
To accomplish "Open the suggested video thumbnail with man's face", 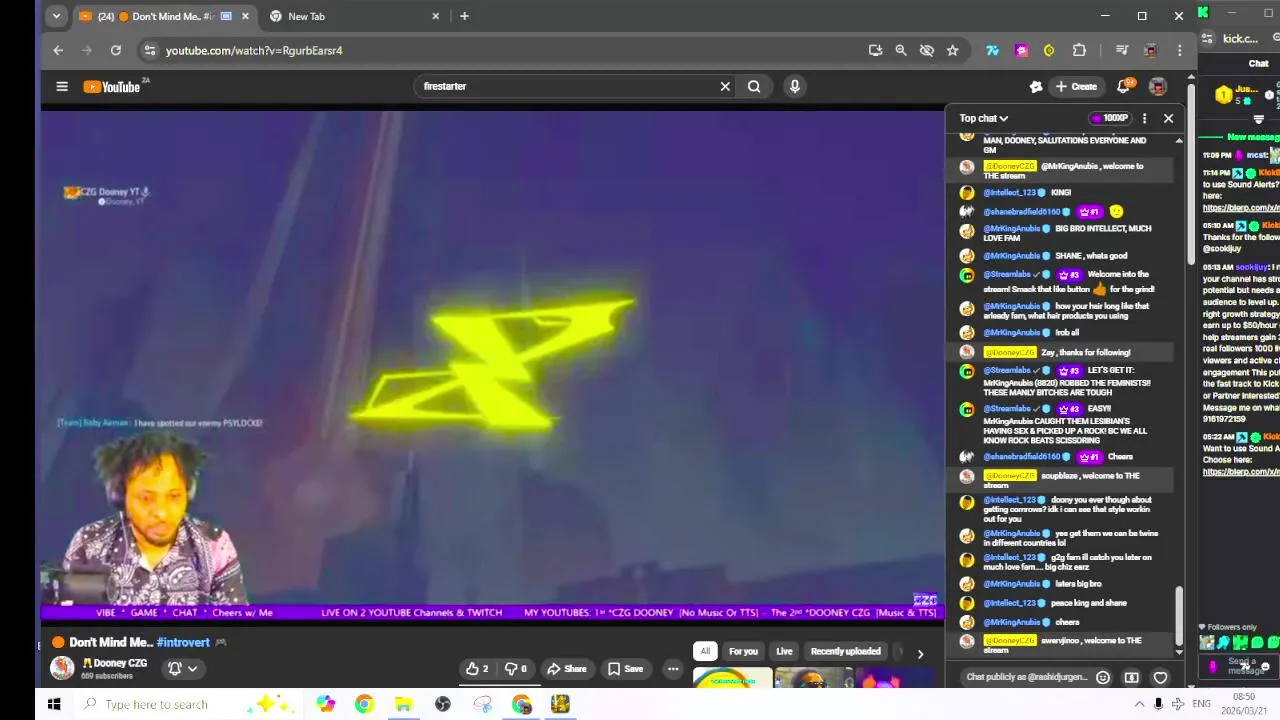I will click(x=813, y=679).
